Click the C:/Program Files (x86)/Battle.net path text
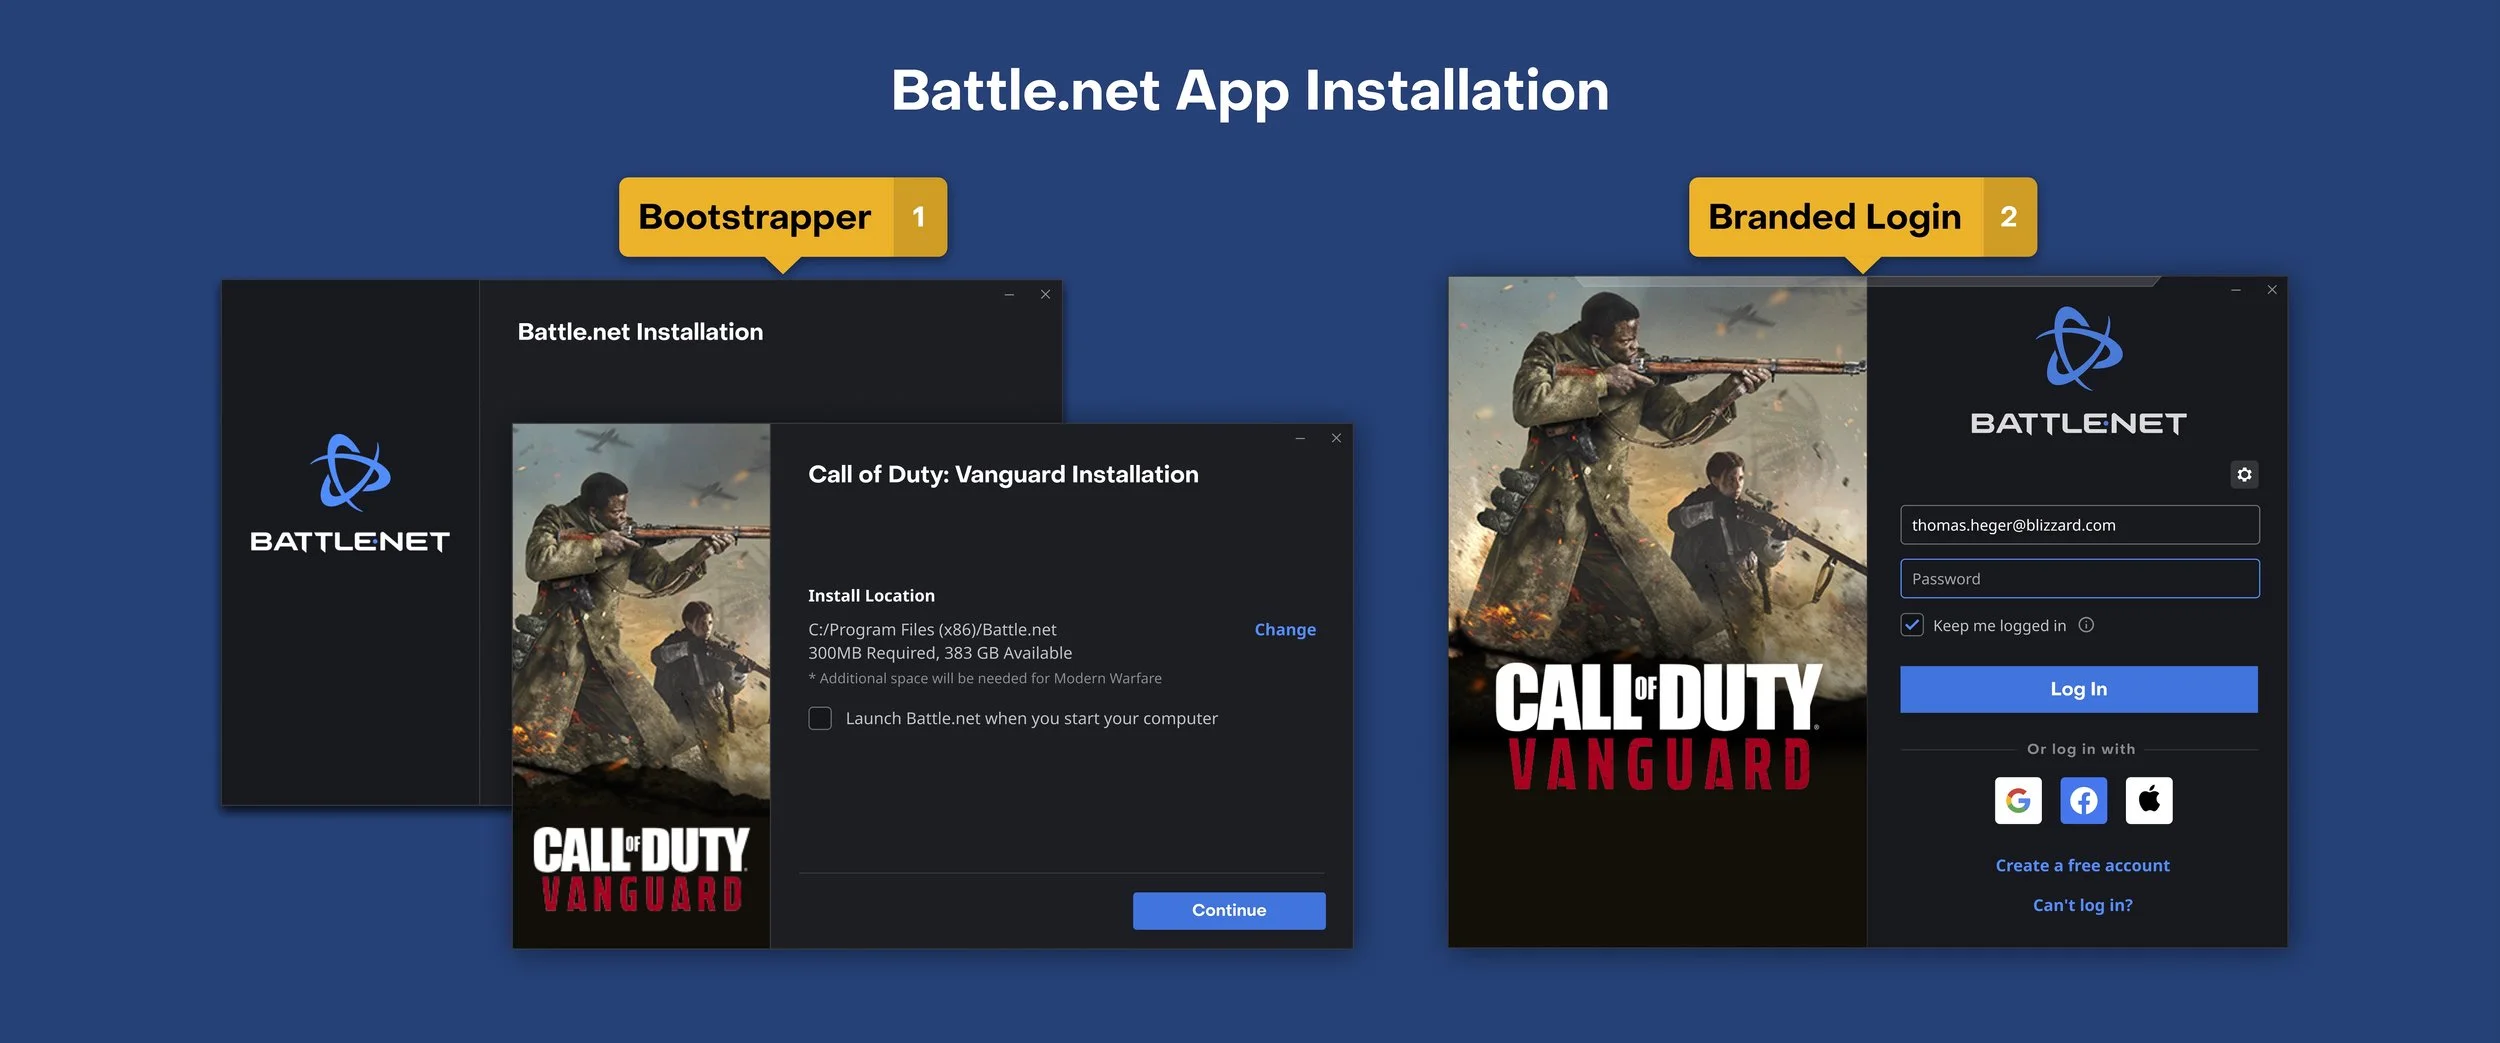The height and width of the screenshot is (1043, 2500). click(932, 629)
